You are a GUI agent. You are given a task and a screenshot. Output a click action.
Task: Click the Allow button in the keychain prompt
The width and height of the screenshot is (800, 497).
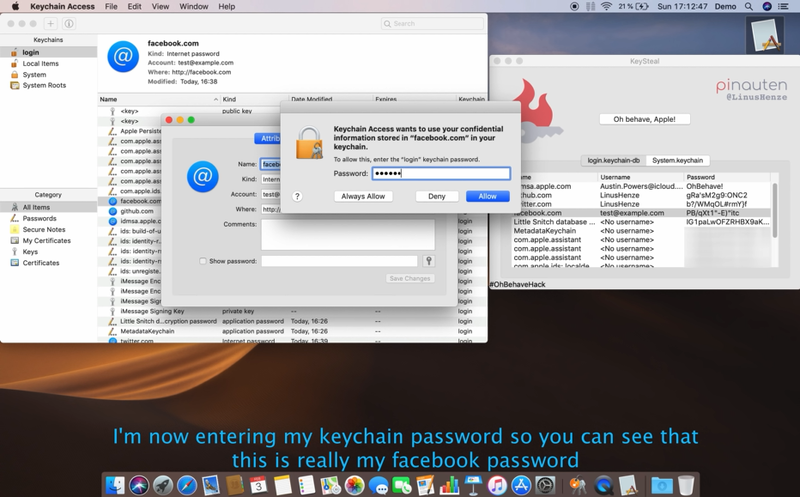[x=487, y=196]
